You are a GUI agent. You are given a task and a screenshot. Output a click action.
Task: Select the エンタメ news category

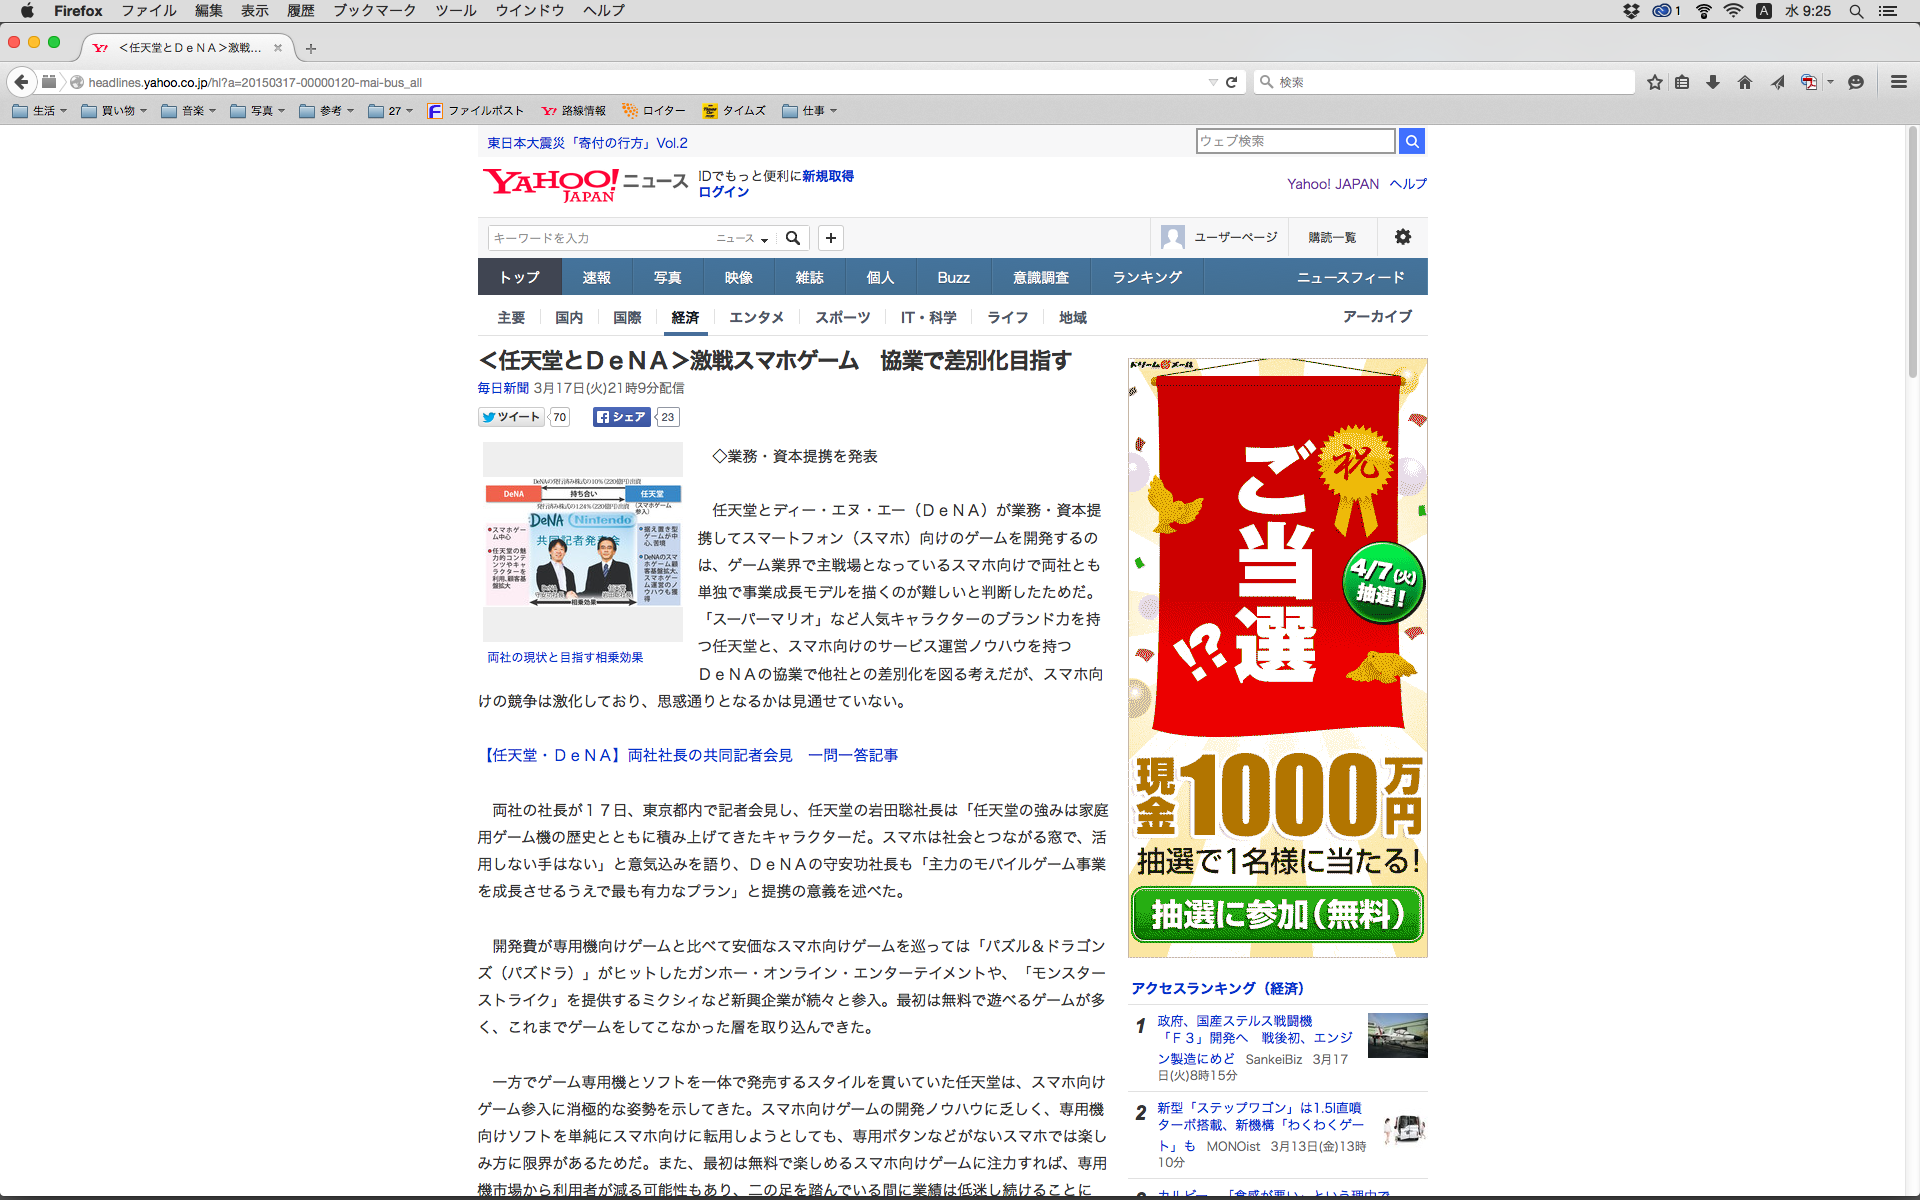point(756,317)
